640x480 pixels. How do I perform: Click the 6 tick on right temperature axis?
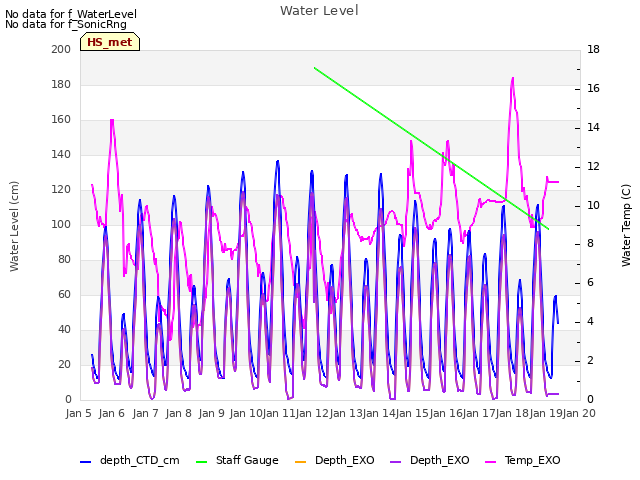pyautogui.click(x=590, y=283)
